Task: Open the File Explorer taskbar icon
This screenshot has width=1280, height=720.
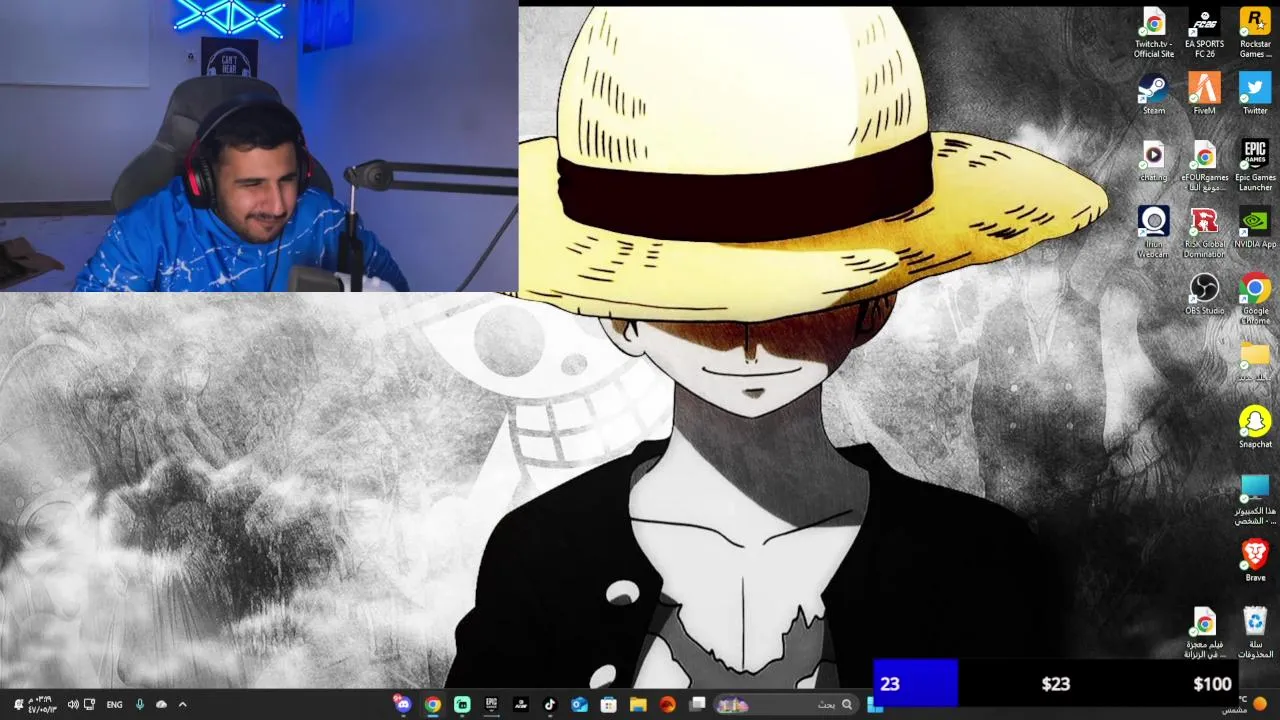Action: [638, 704]
